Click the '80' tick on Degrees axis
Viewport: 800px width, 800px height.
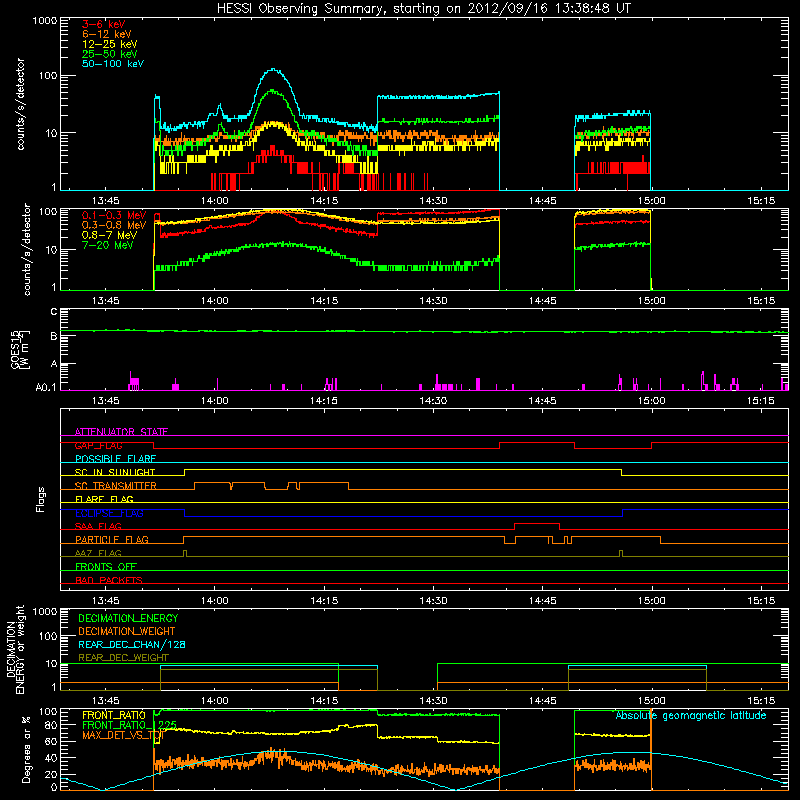pyautogui.click(x=51, y=725)
